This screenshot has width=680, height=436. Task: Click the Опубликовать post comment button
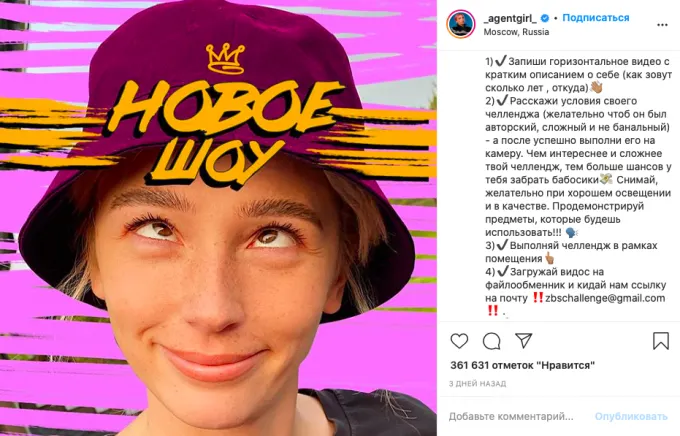click(x=631, y=416)
